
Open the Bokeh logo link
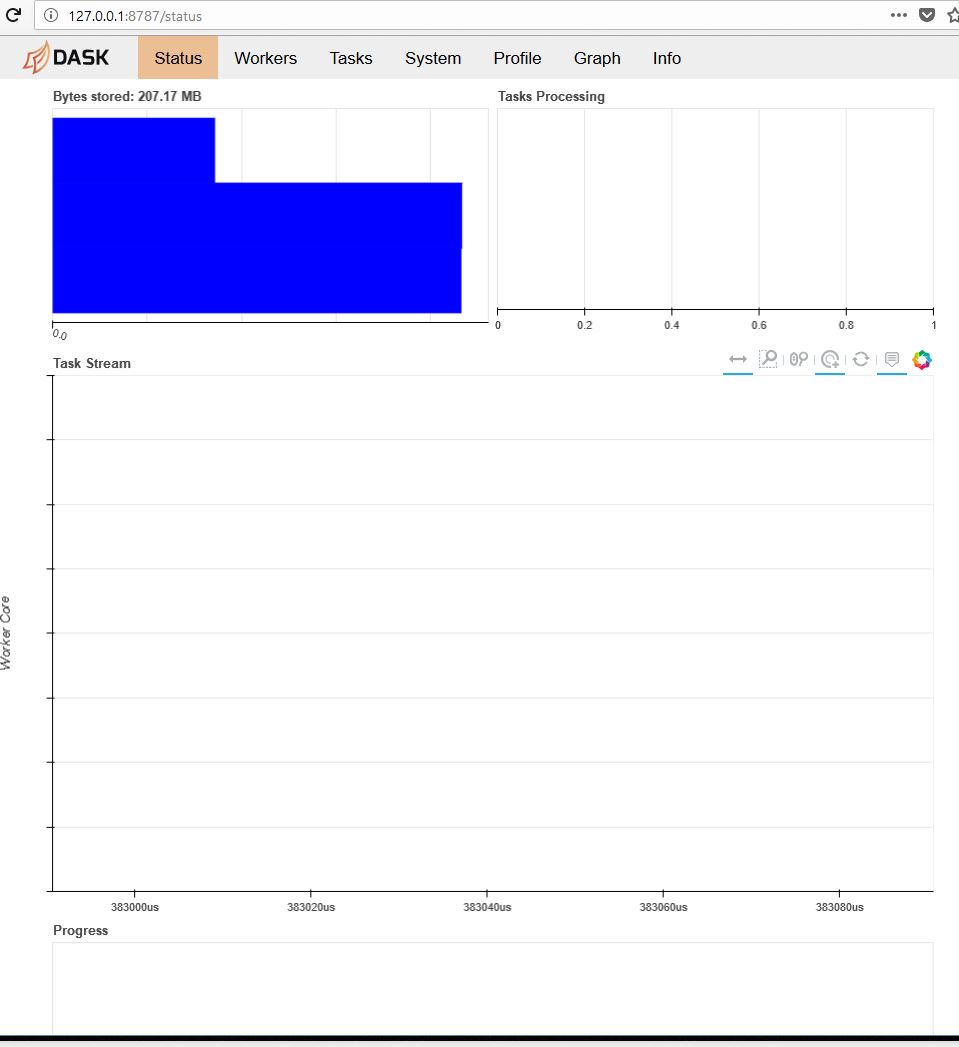[x=921, y=359]
